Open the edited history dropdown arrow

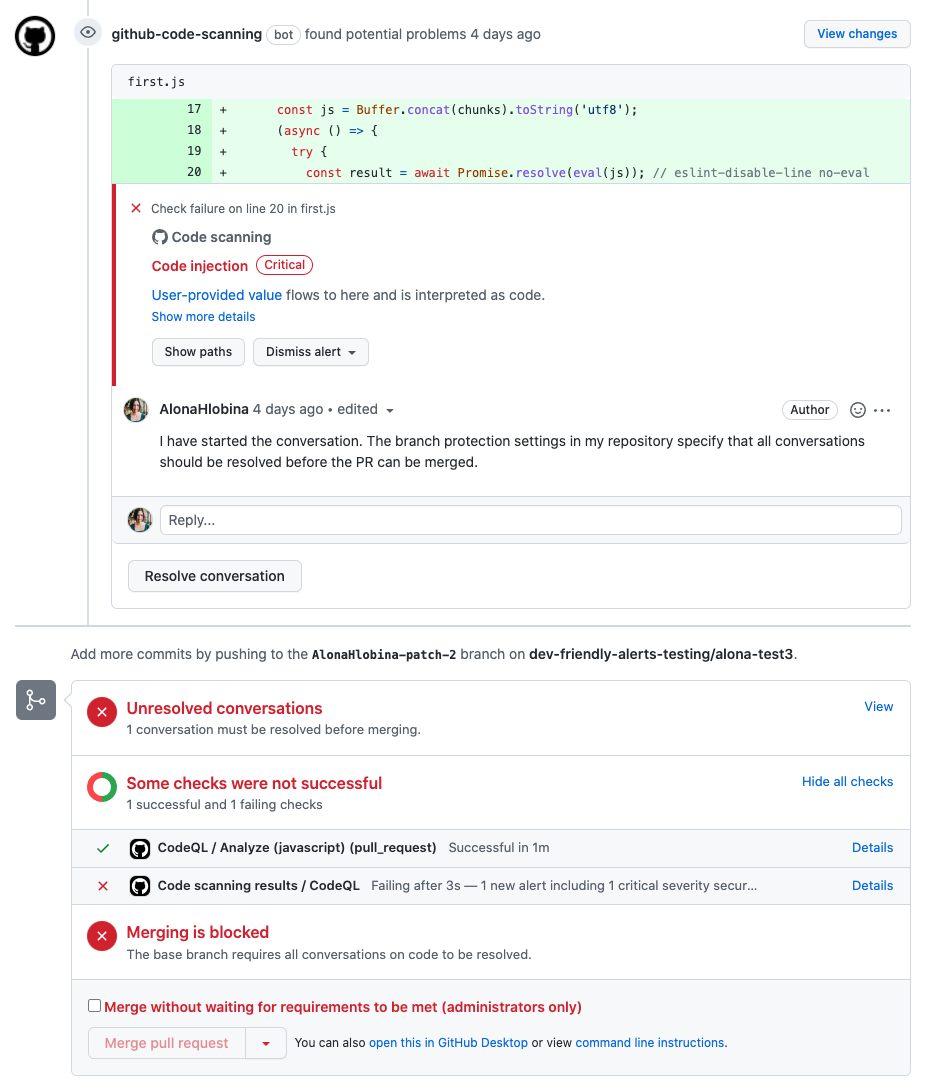pos(390,411)
